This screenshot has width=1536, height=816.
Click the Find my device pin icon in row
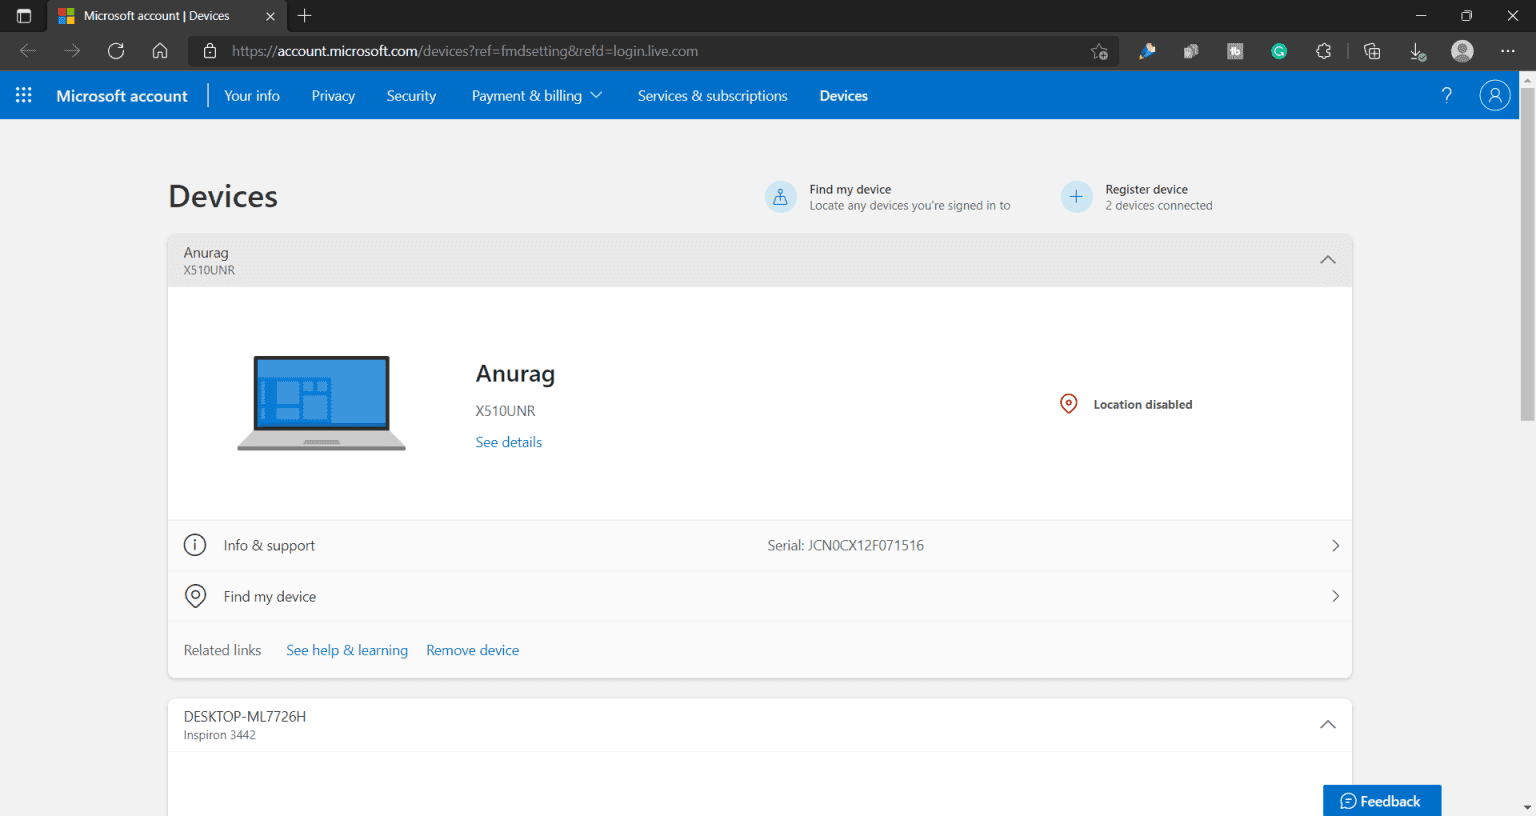(195, 595)
